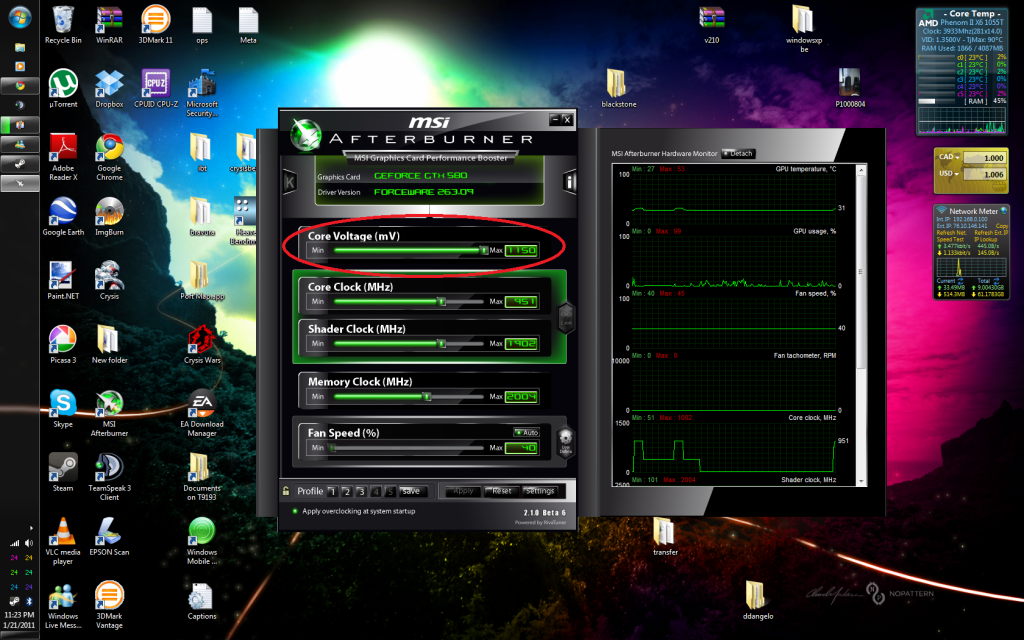Toggle the core/shader clock link button
Screen dimensions: 1024x640
coord(566,318)
